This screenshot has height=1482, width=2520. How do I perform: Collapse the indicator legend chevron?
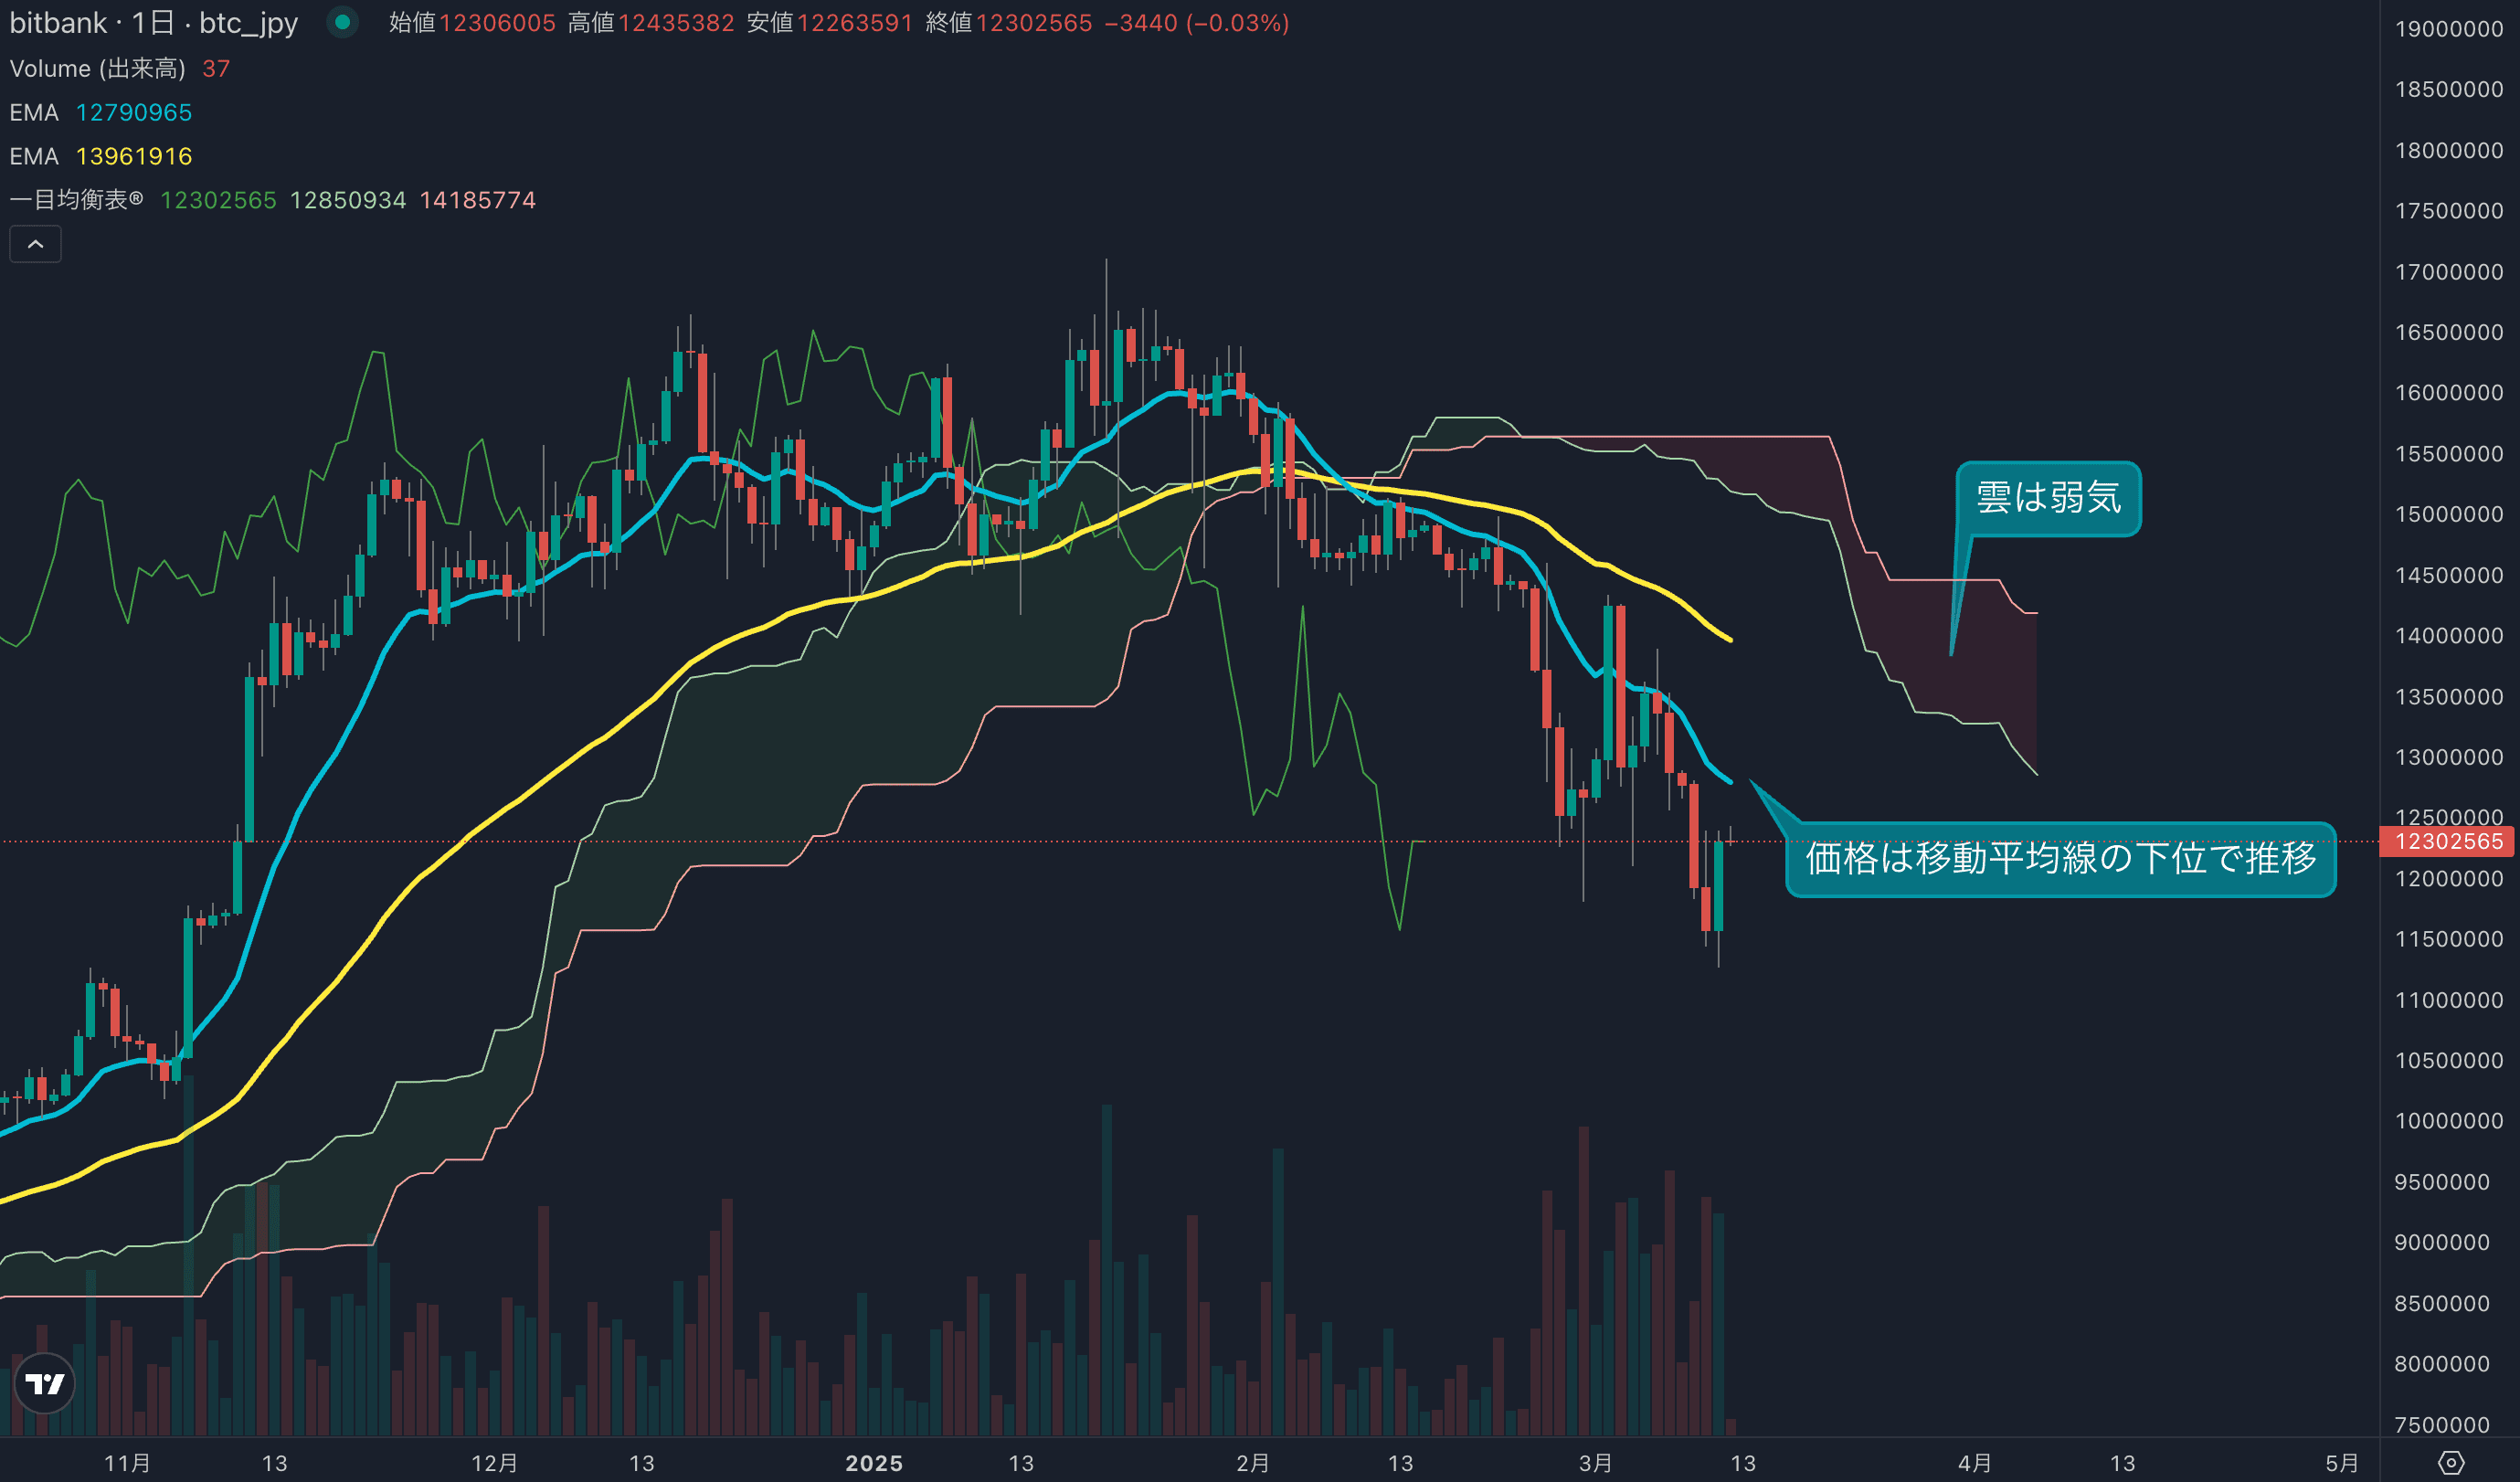click(35, 244)
